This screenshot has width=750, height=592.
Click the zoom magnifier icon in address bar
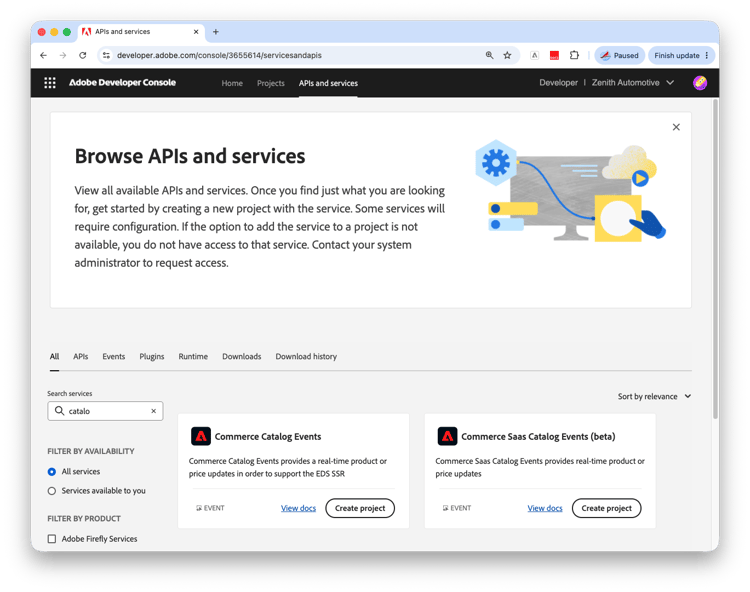489,55
